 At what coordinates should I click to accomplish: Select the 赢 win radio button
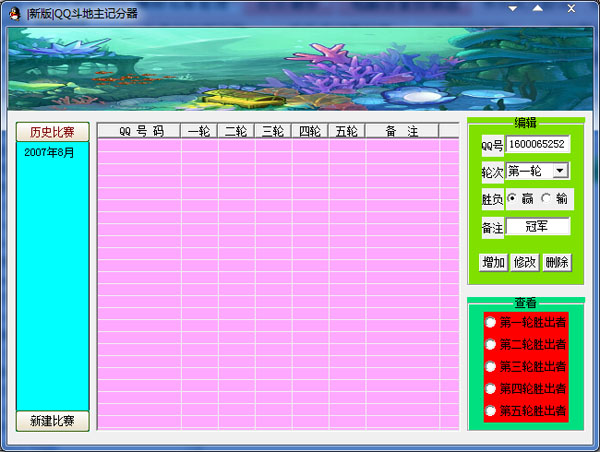click(x=513, y=198)
